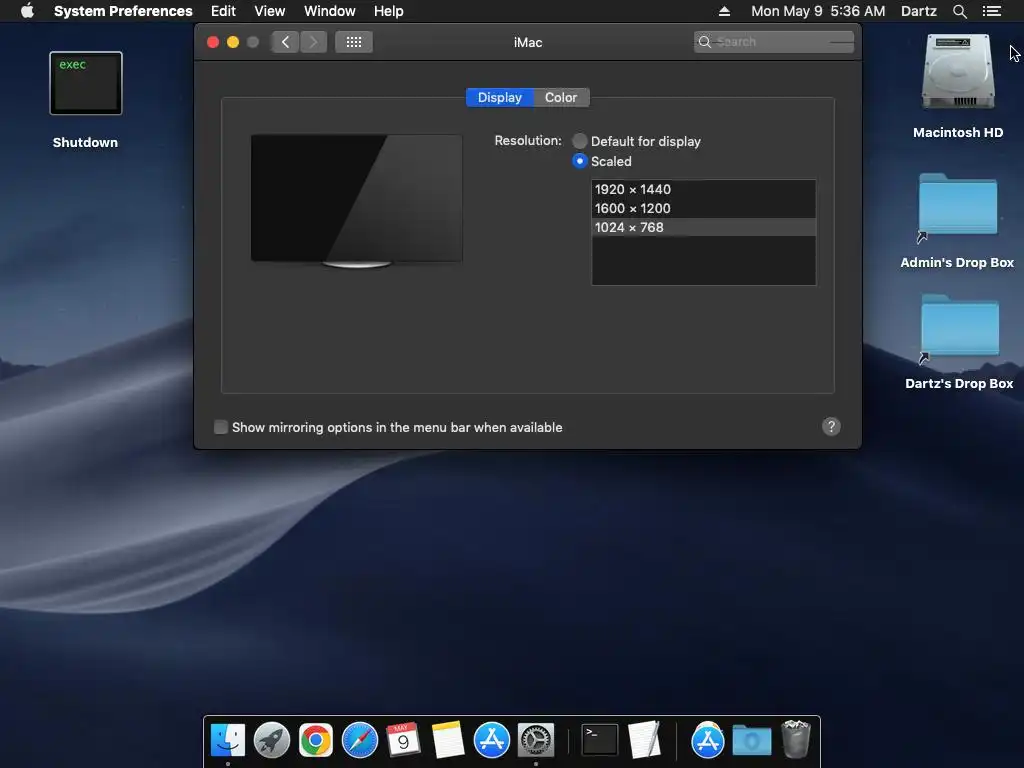Select the Macintosh HD desktop icon
Screen dimensions: 1024x768
pos(957,72)
